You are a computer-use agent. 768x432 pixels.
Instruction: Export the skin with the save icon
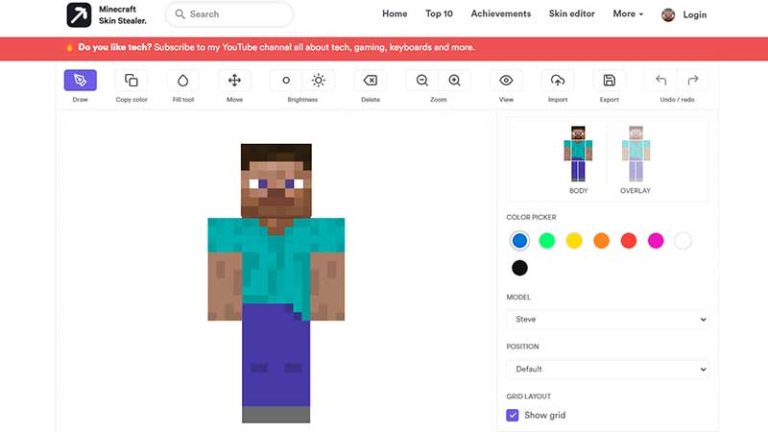point(609,81)
